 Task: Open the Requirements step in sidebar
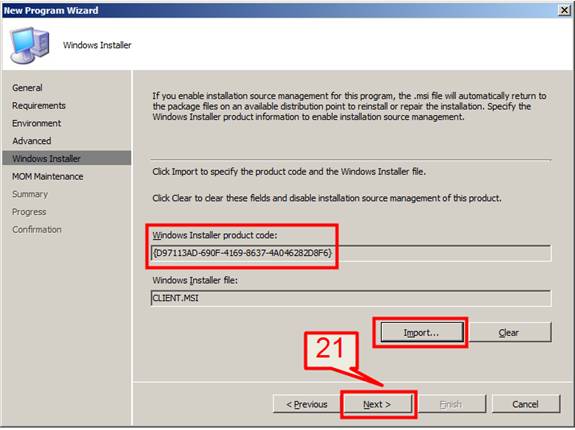point(39,106)
